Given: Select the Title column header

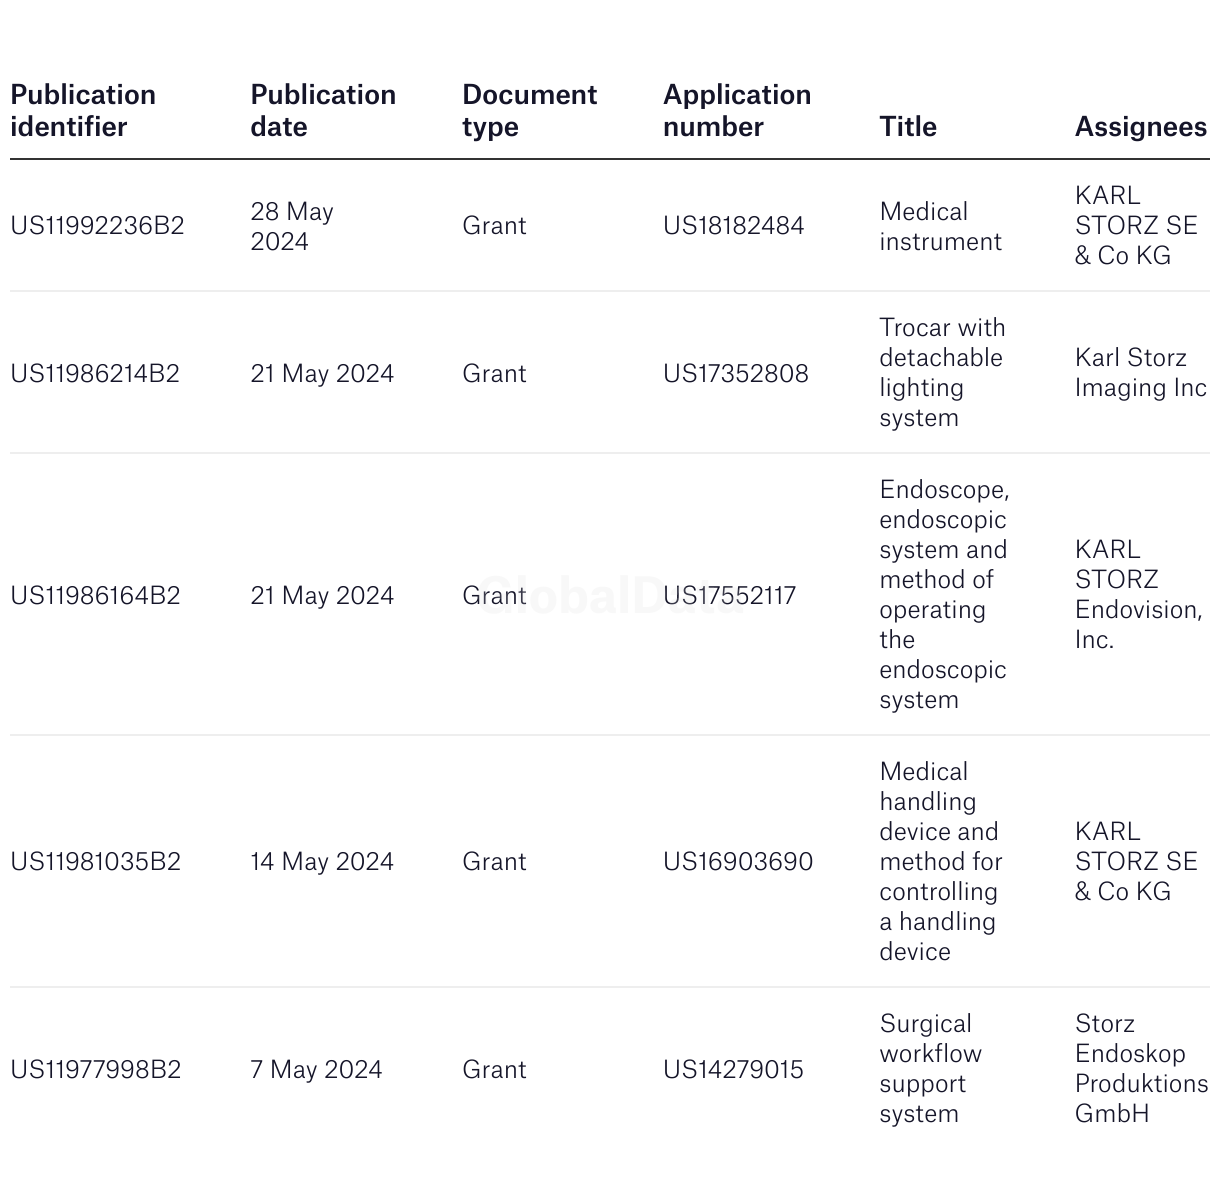Looking at the screenshot, I should click(908, 127).
